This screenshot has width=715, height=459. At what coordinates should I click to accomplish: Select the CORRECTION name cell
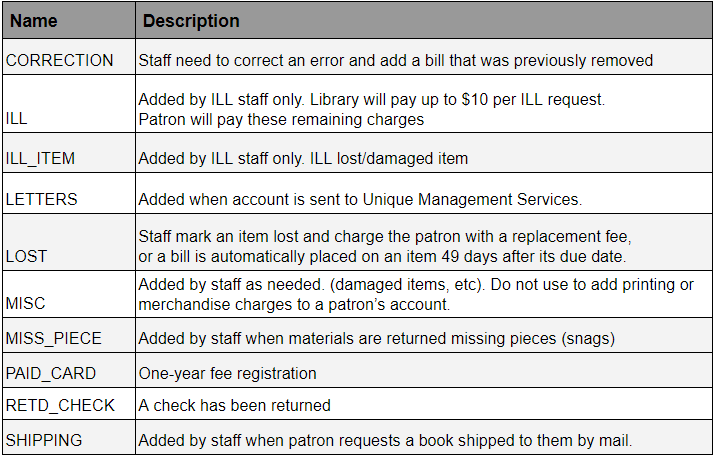[x=60, y=60]
